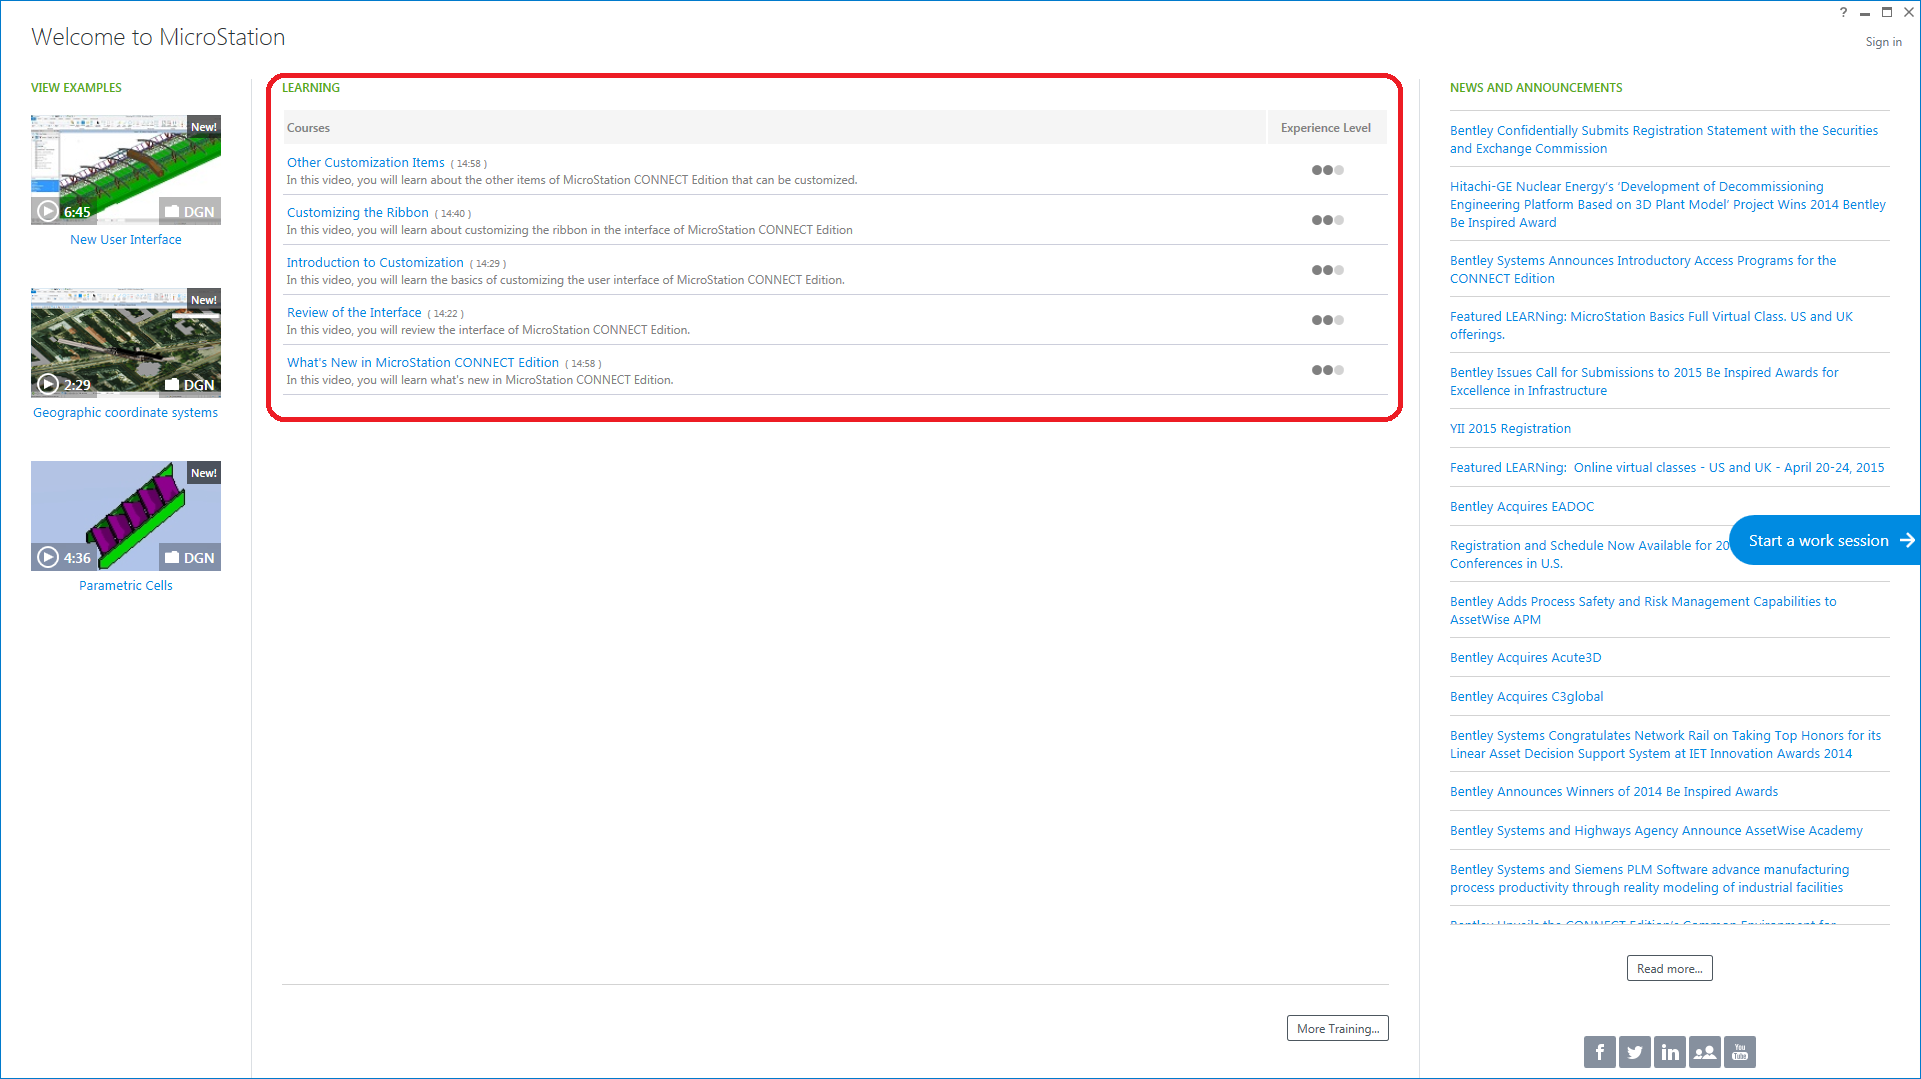The image size is (1921, 1079).
Task: Open Introduction to Customization course
Action: coord(375,262)
